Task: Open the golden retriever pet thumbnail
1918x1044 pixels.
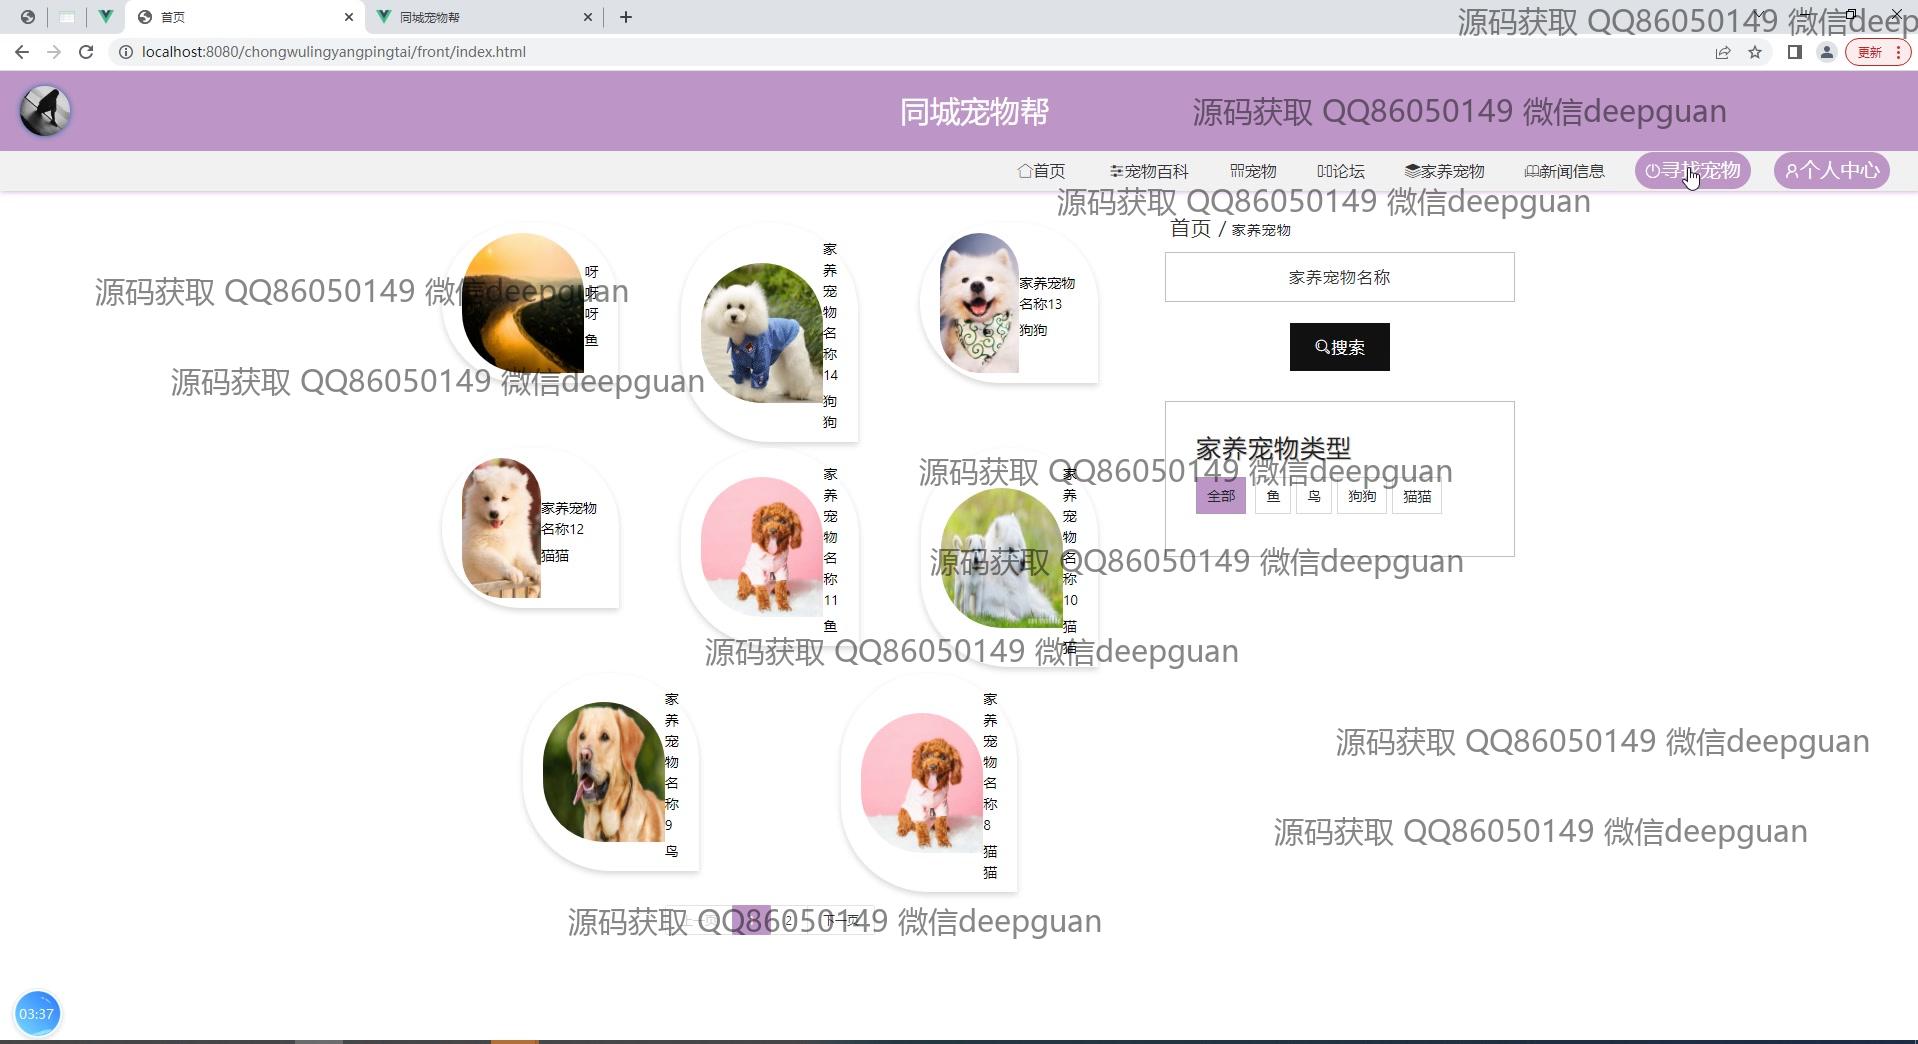Action: 603,771
